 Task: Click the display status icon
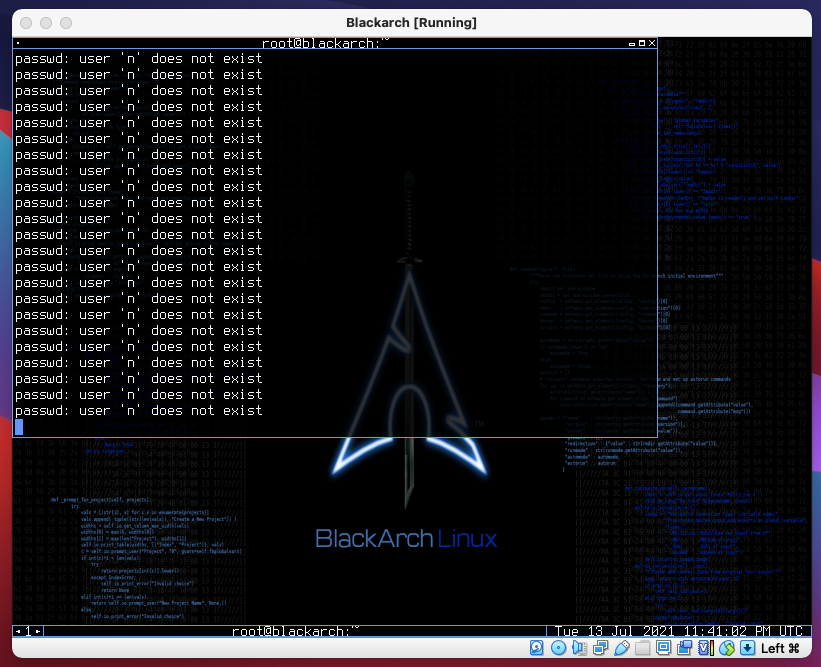tap(663, 648)
